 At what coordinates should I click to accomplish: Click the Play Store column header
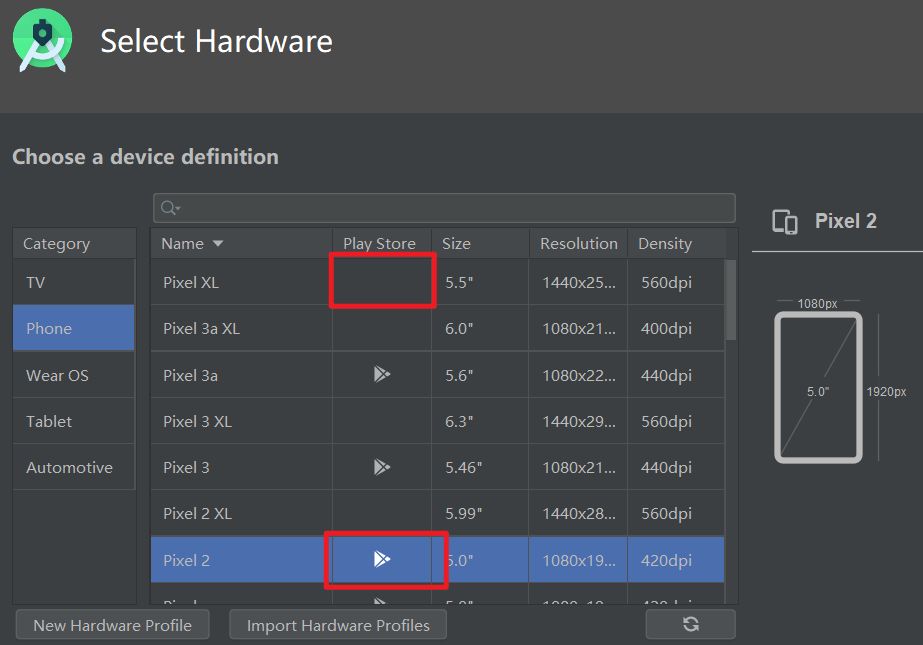pos(382,244)
